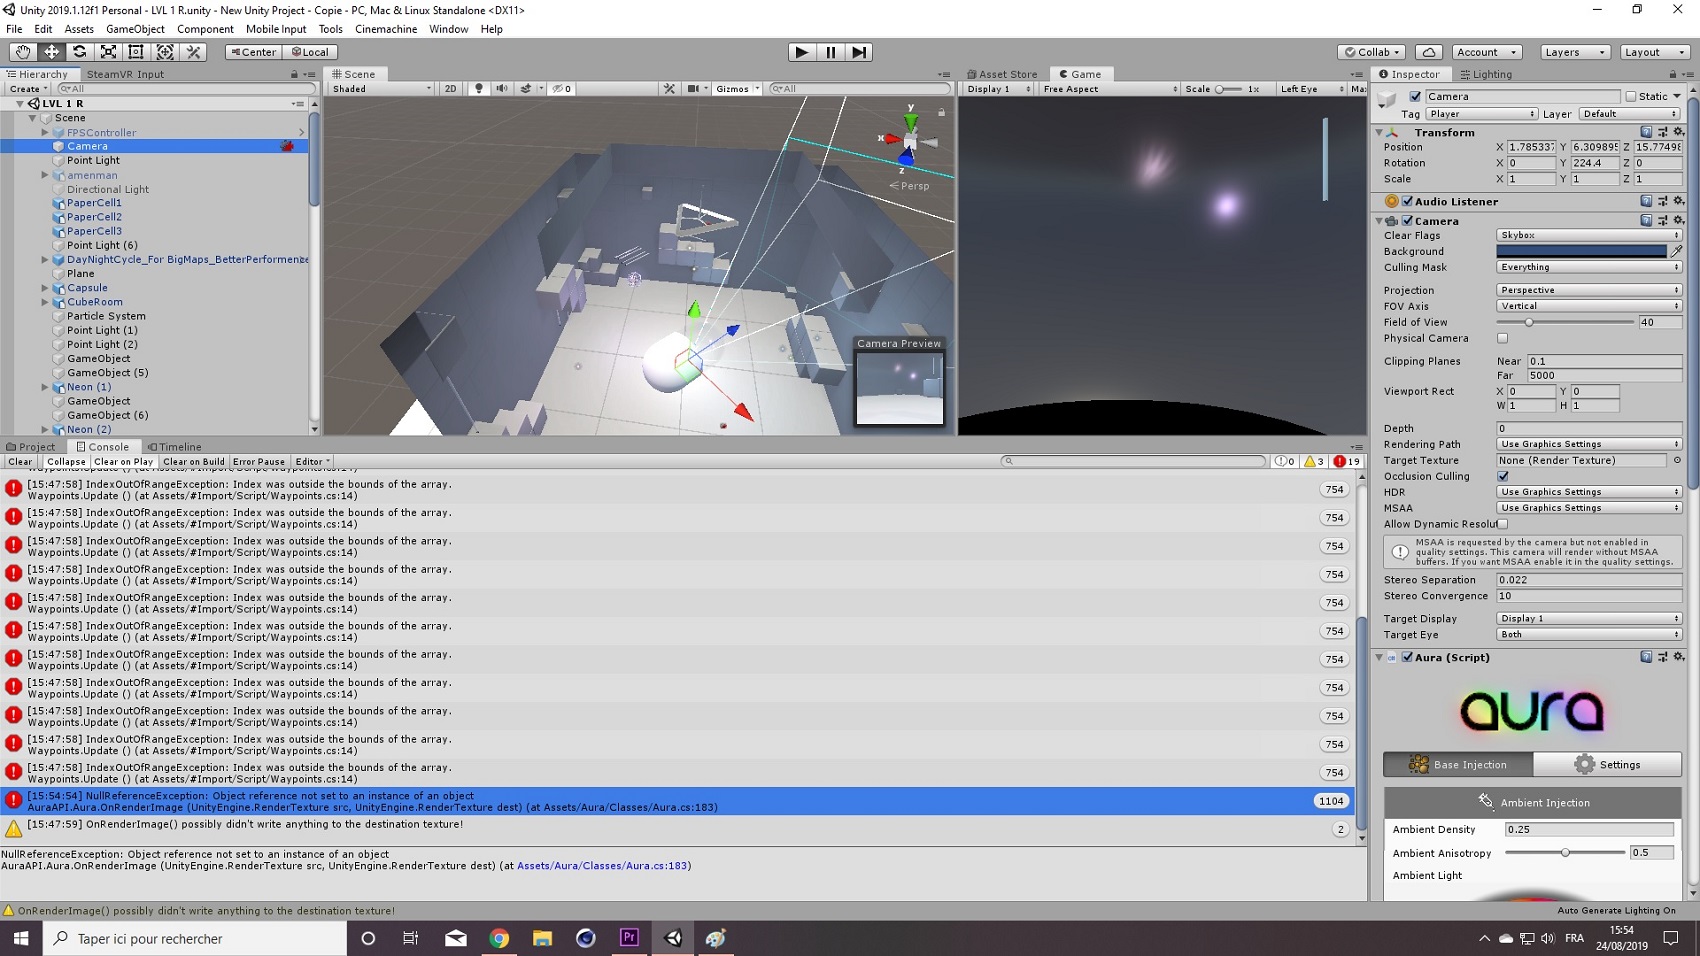Screen dimensions: 1700x956
Task: Select the Scale tool
Action: [x=108, y=52]
